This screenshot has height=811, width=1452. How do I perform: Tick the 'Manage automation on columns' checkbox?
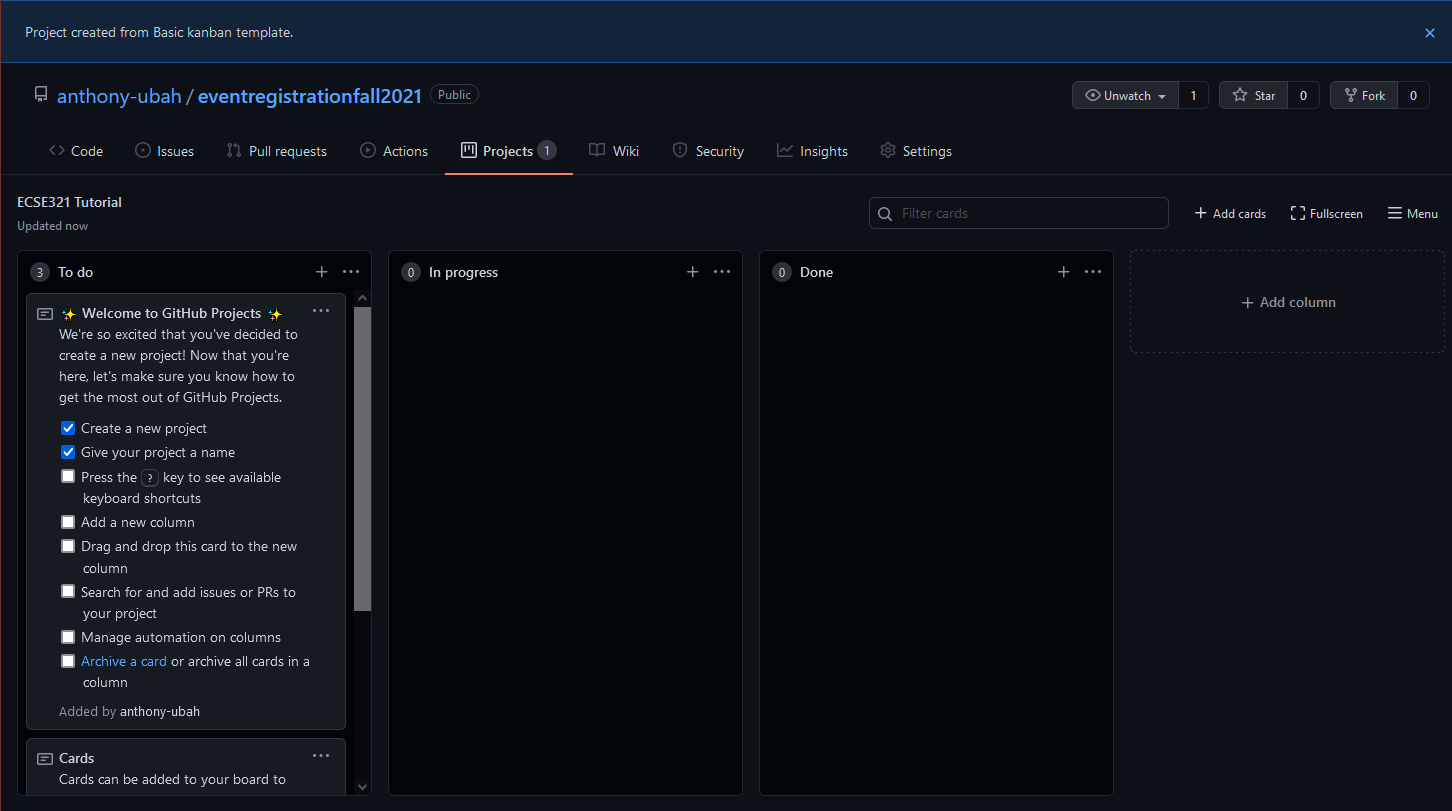click(x=68, y=637)
